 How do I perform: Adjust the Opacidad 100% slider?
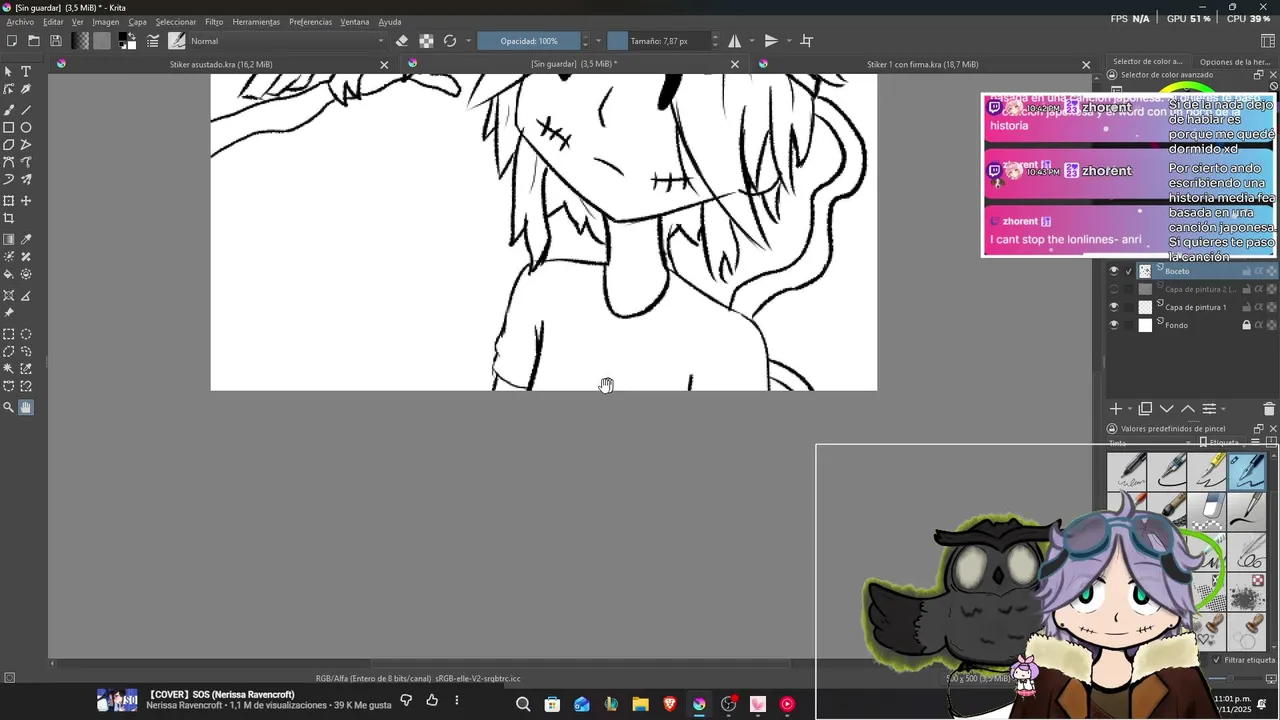tap(529, 41)
